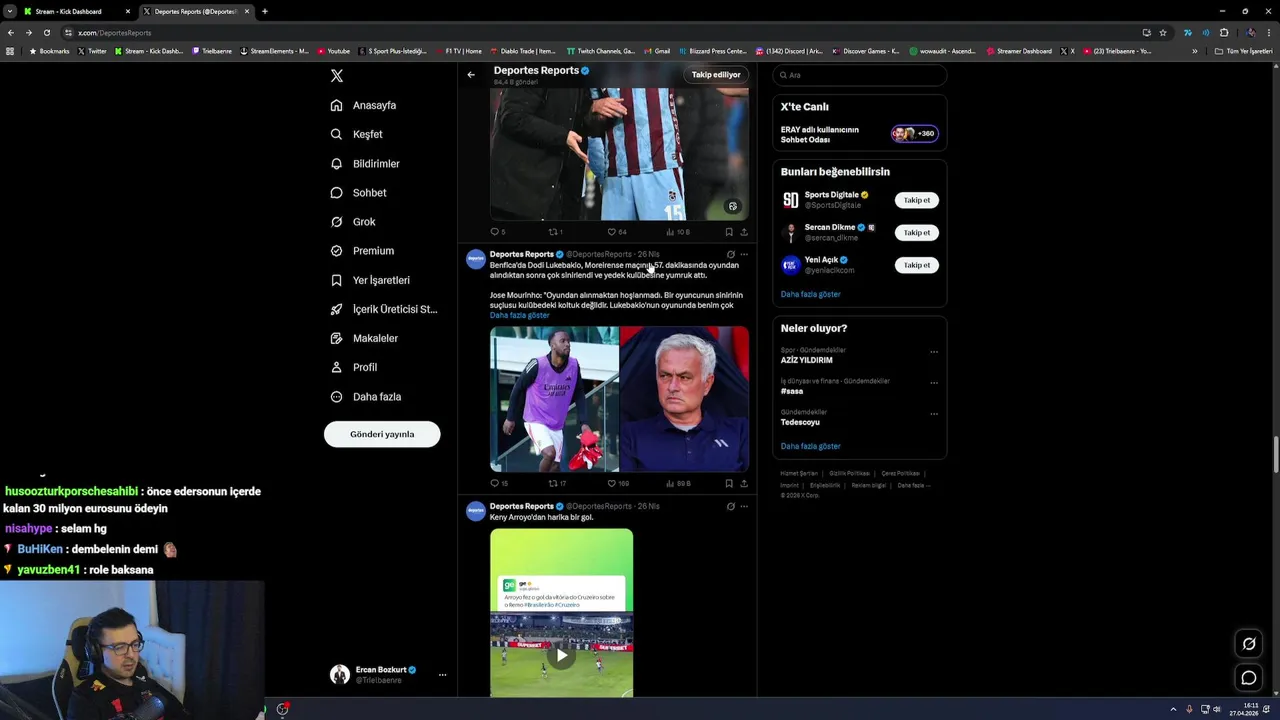Open tab search dropdown
The width and height of the screenshot is (1280, 720).
coord(9,11)
